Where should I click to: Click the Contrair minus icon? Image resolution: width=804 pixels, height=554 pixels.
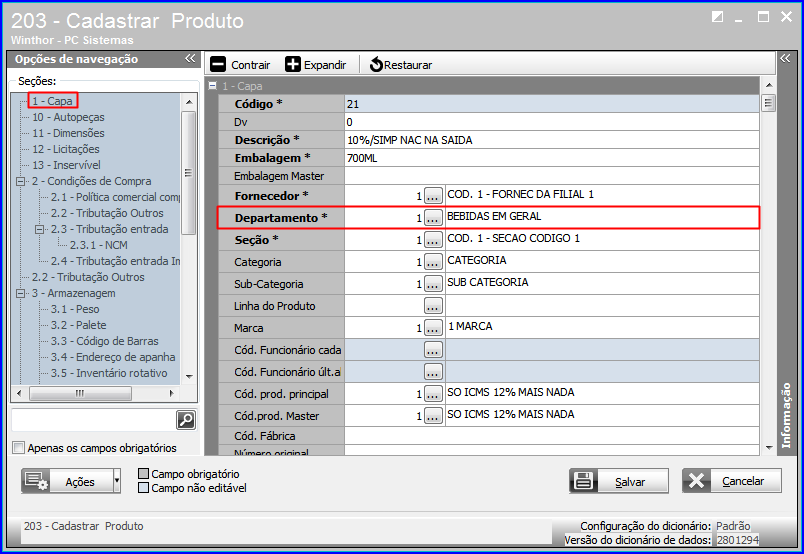coord(218,65)
